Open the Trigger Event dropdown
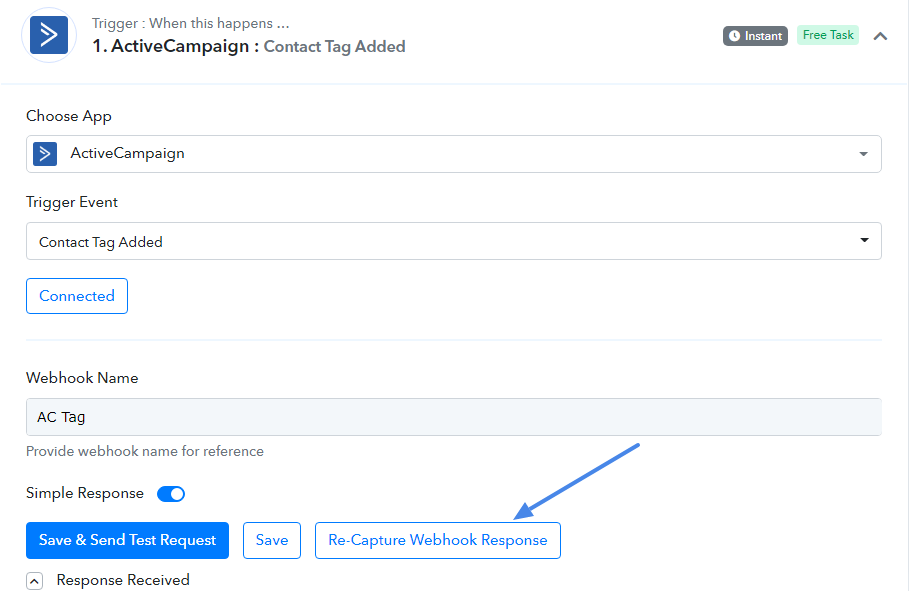Image resolution: width=909 pixels, height=591 pixels. click(x=453, y=241)
